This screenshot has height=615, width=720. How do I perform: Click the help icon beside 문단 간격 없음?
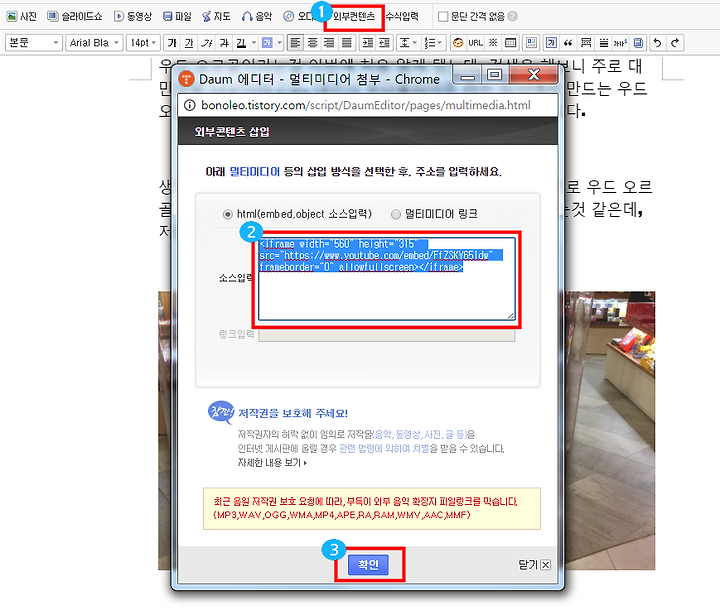tap(513, 17)
